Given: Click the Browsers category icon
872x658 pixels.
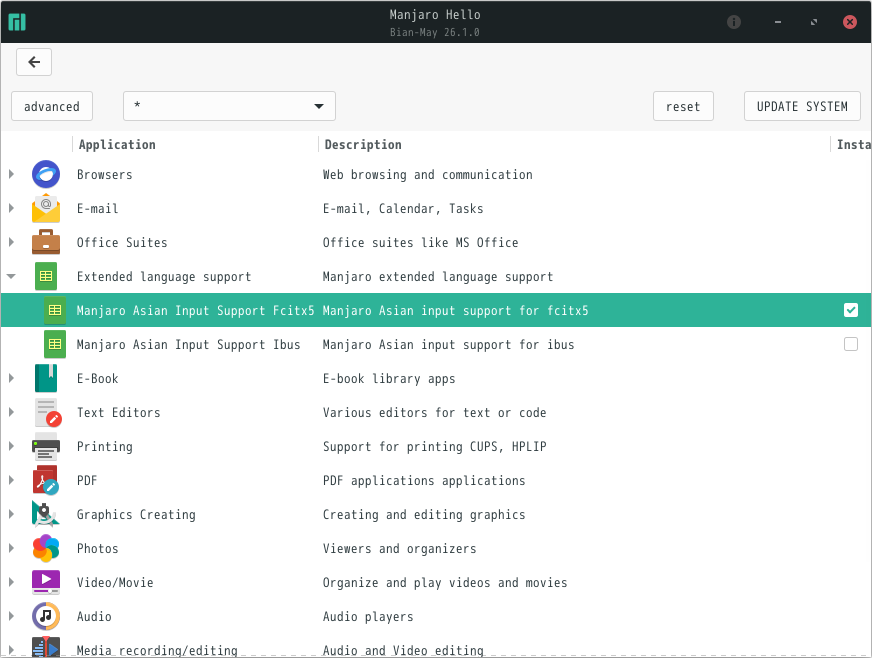Looking at the screenshot, I should pos(46,174).
